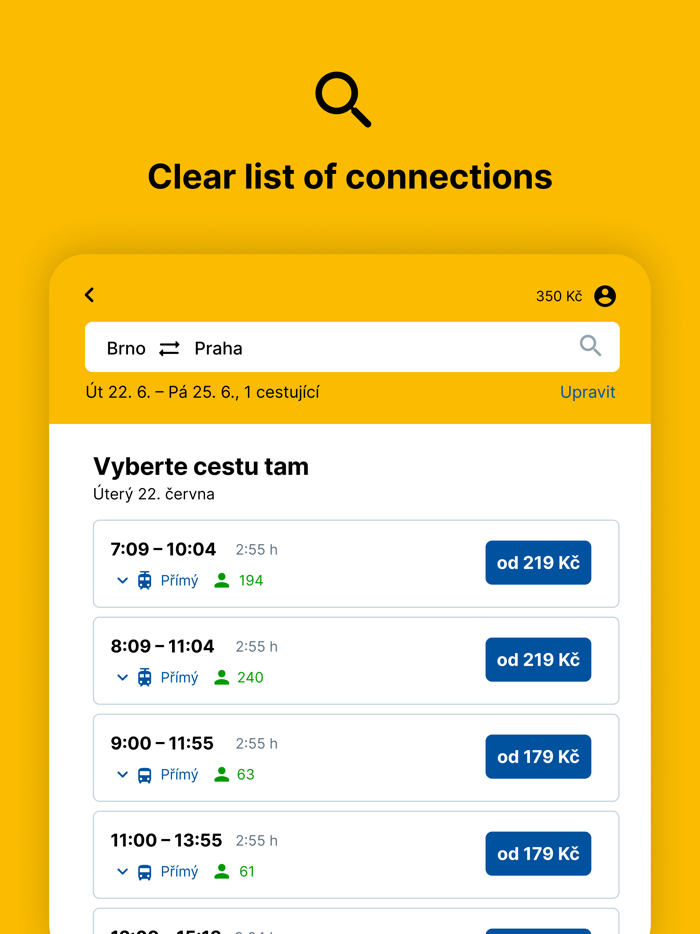The height and width of the screenshot is (934, 700).
Task: Click the train icon on the 9:00 connection
Action: pos(143,774)
